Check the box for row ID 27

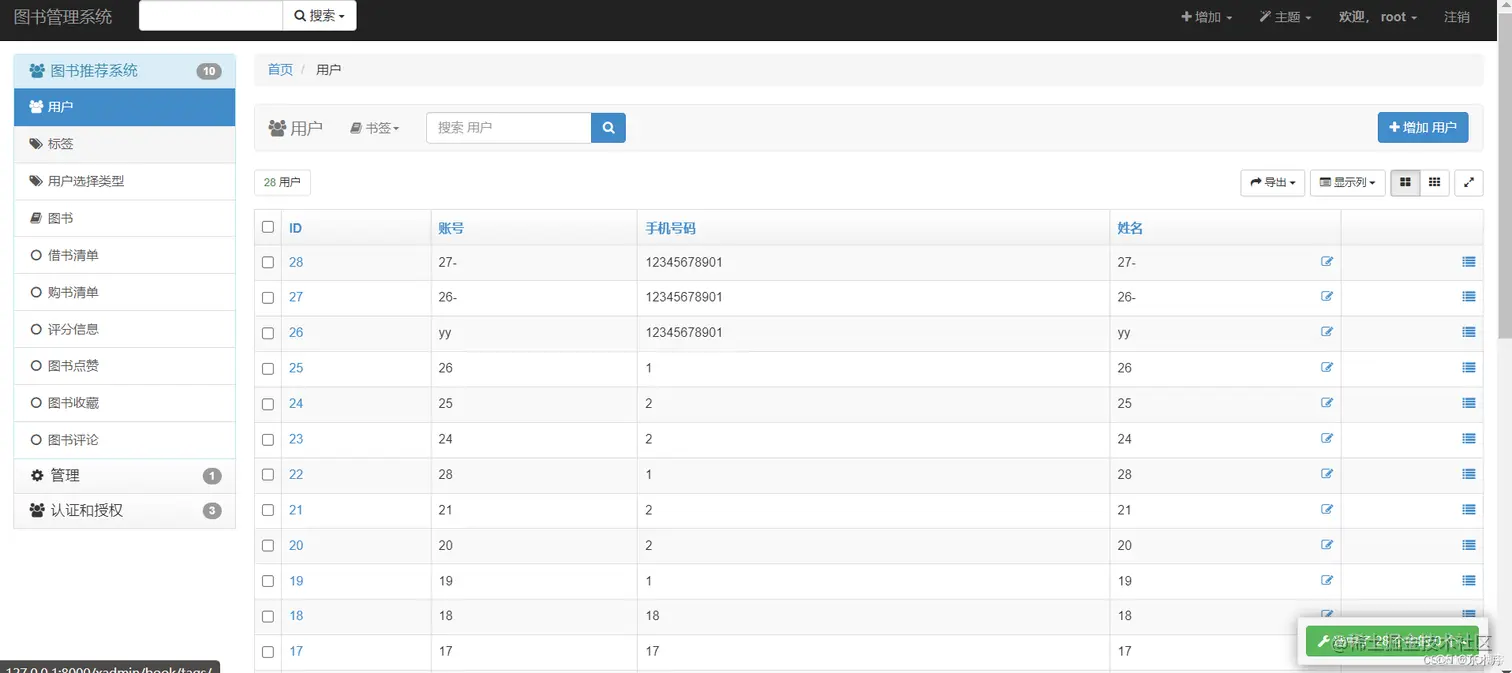pyautogui.click(x=268, y=298)
